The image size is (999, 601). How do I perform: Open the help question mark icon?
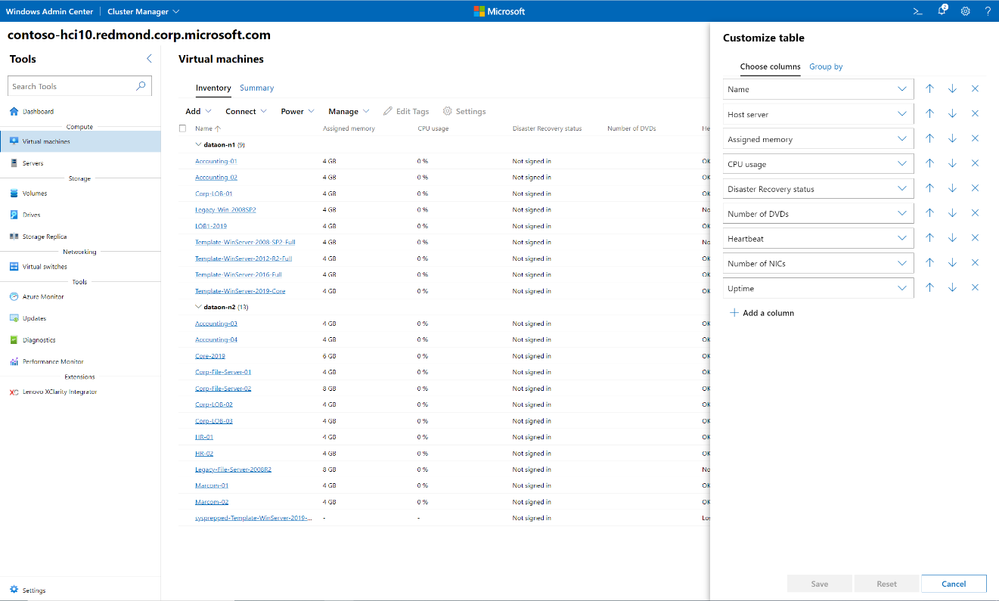coord(988,11)
